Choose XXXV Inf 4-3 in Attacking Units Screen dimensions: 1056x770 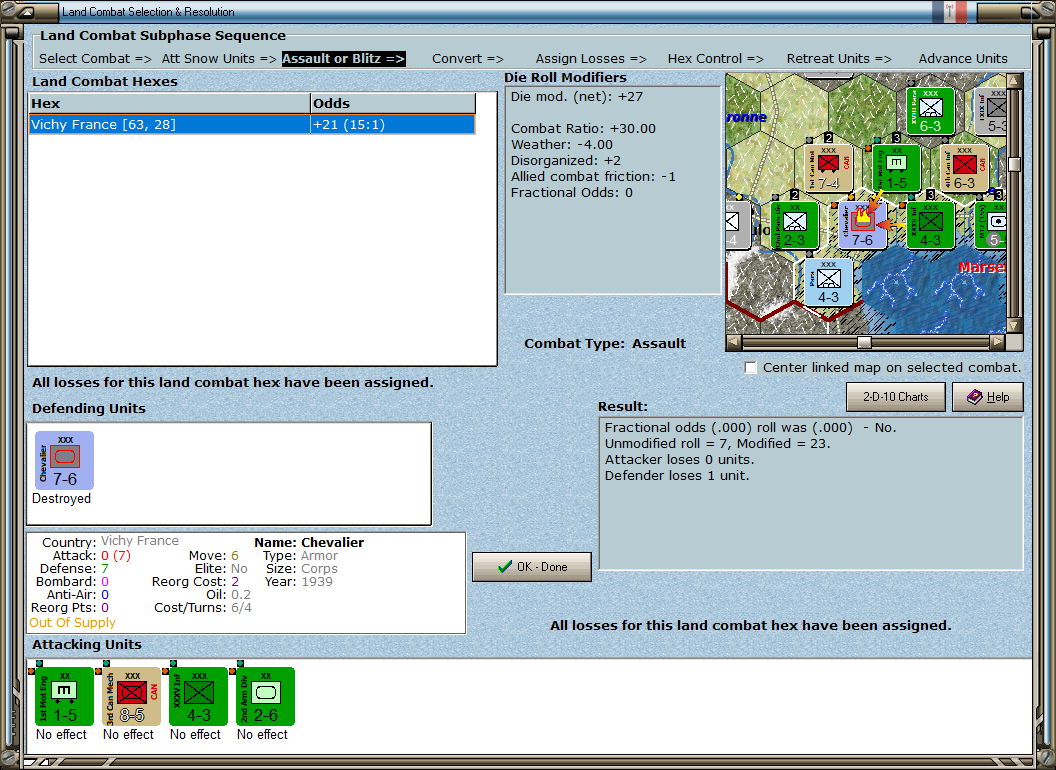(x=199, y=697)
